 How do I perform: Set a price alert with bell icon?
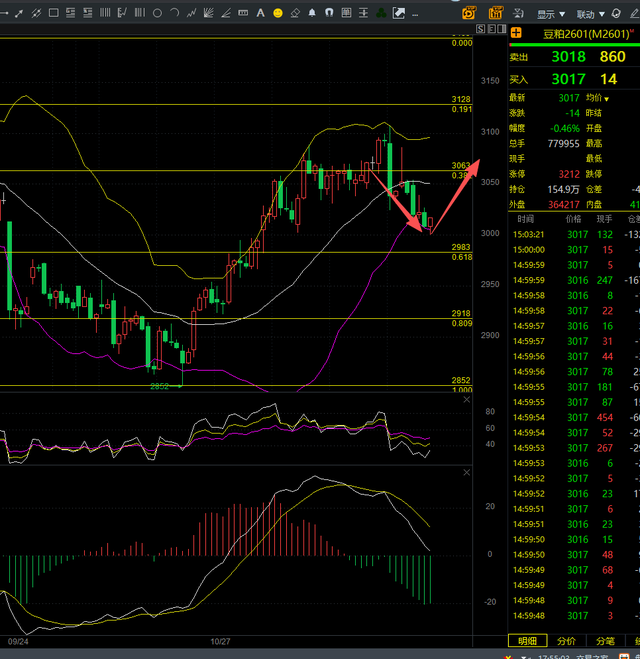pyautogui.click(x=312, y=13)
